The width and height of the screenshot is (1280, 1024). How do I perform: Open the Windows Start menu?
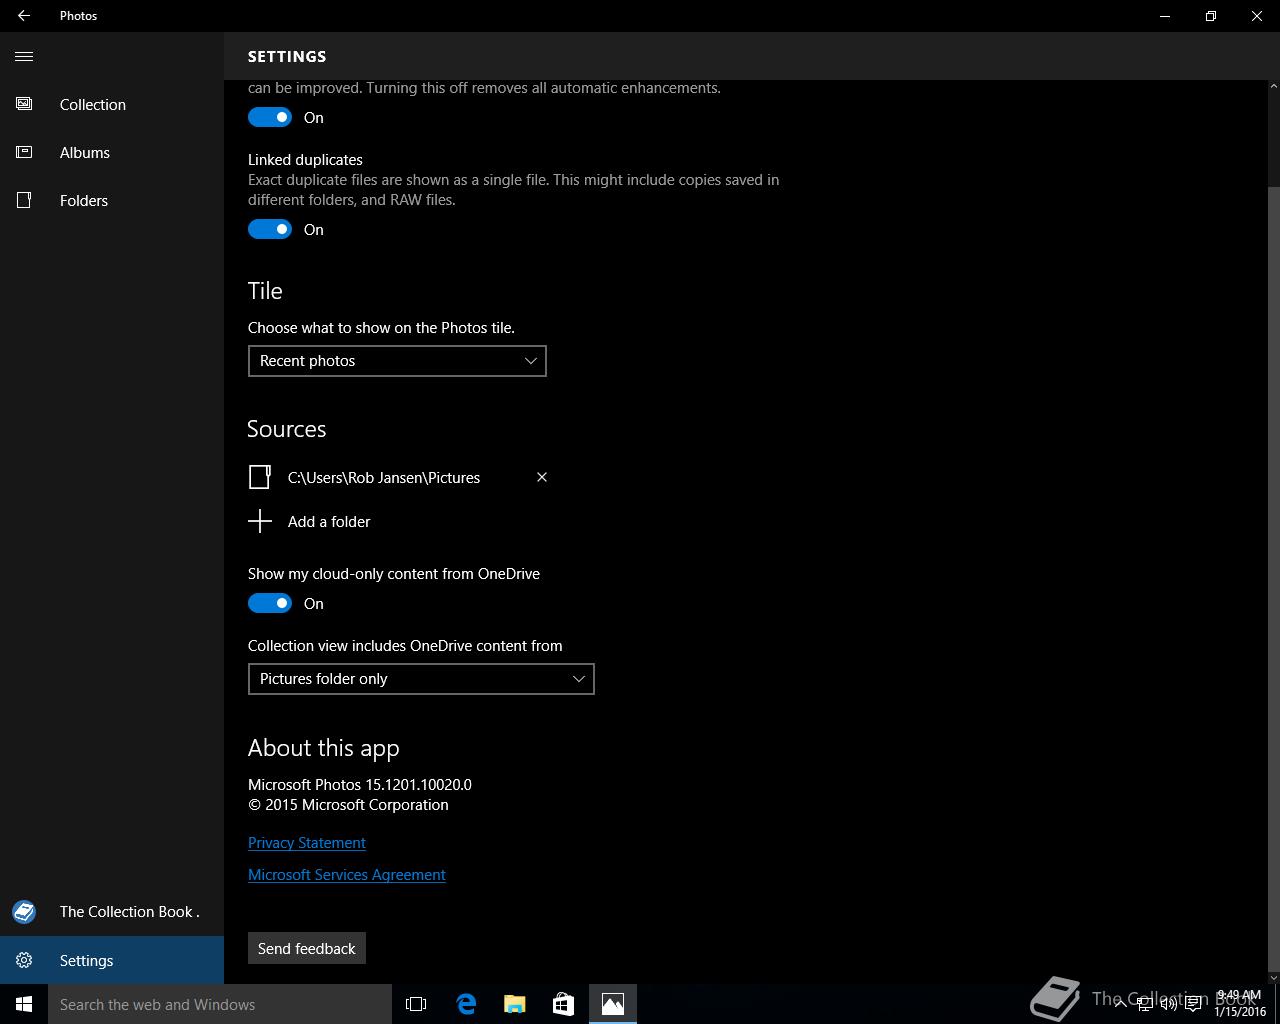(24, 1004)
